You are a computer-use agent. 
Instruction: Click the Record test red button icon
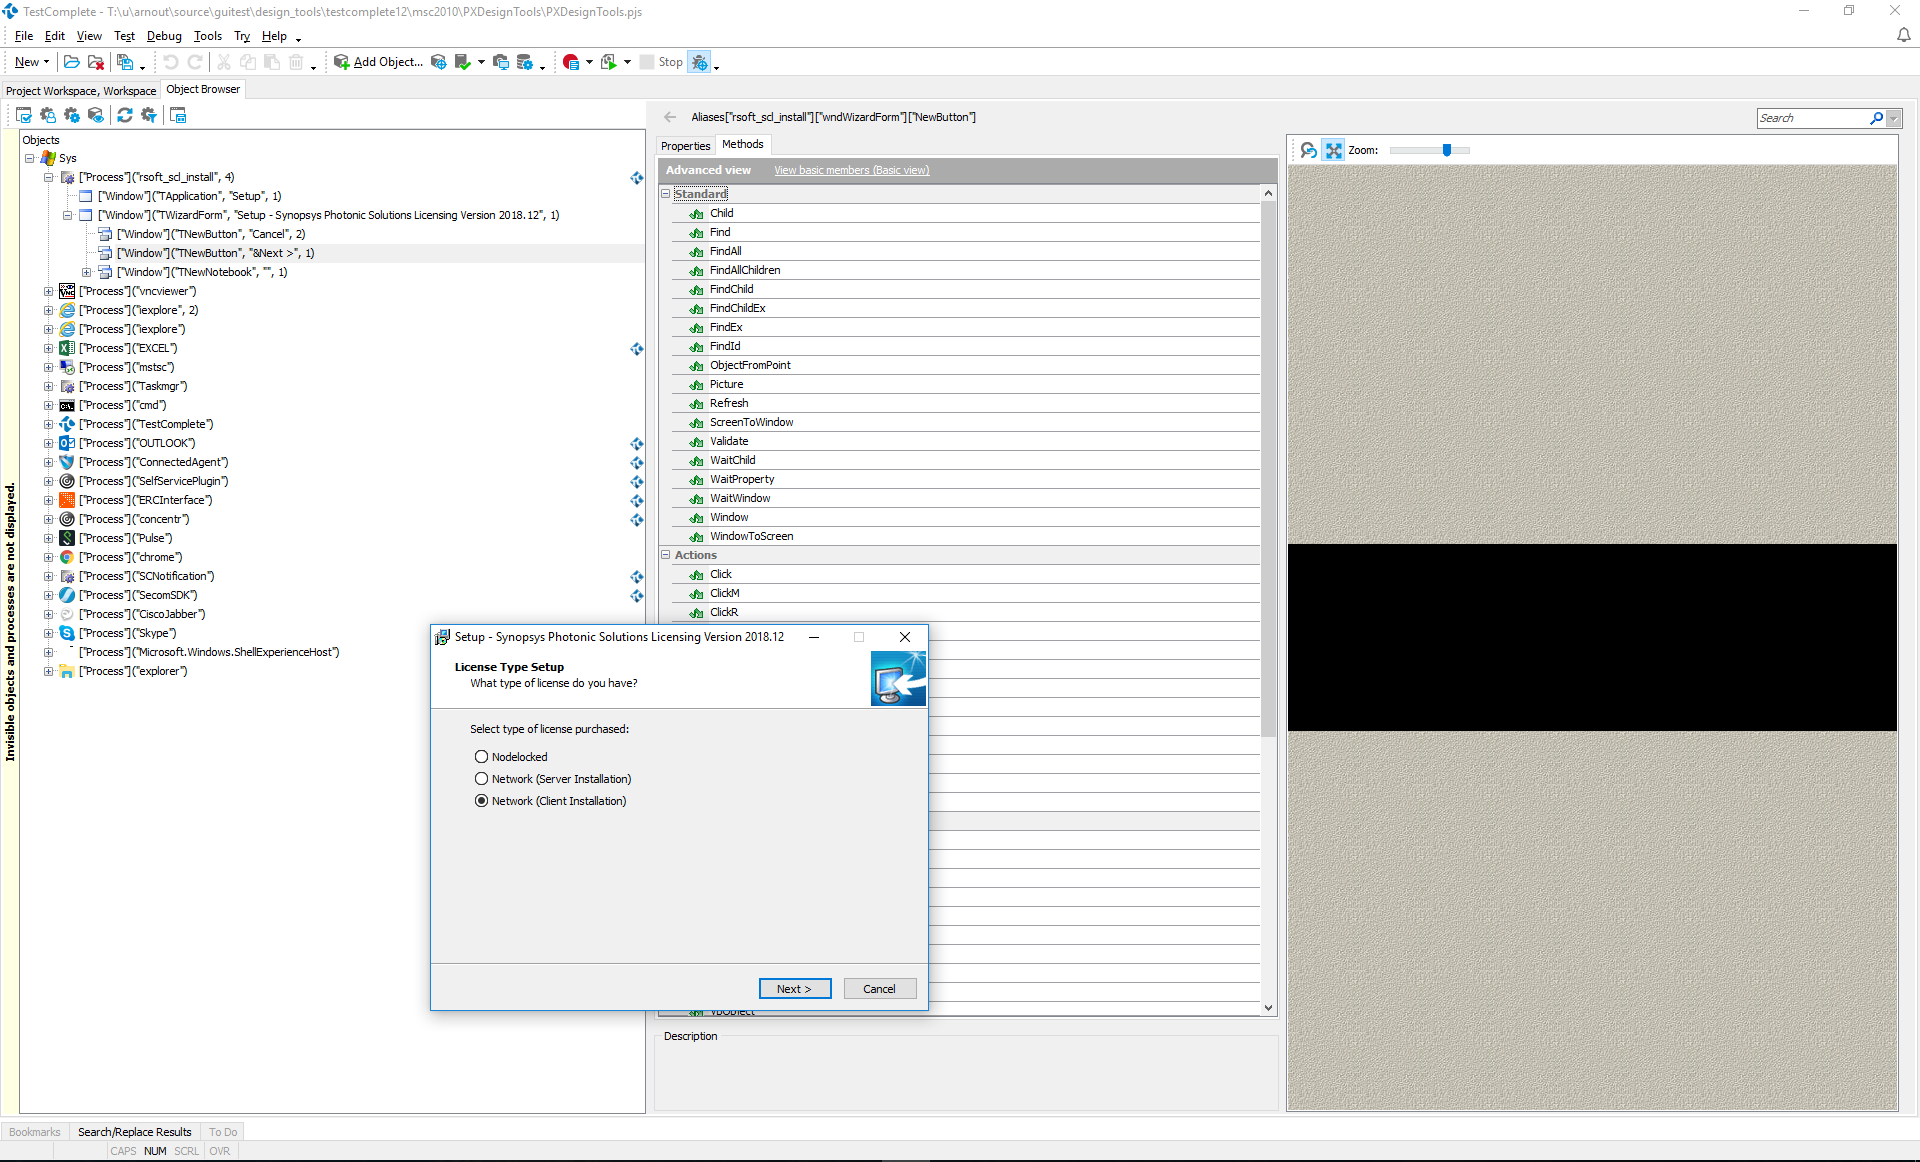pyautogui.click(x=571, y=62)
